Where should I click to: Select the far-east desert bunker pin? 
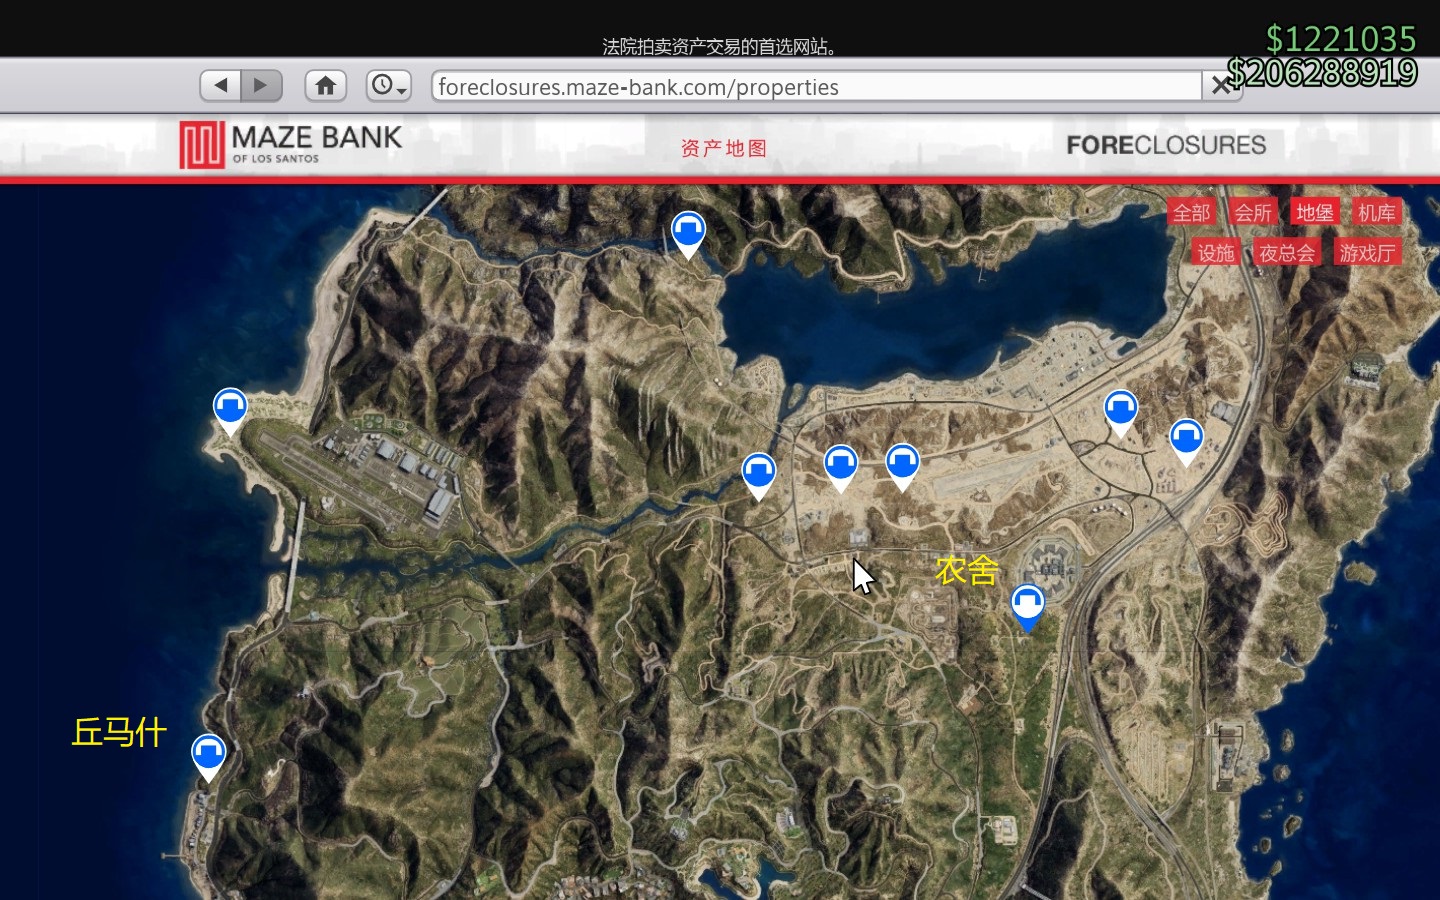click(x=1186, y=440)
